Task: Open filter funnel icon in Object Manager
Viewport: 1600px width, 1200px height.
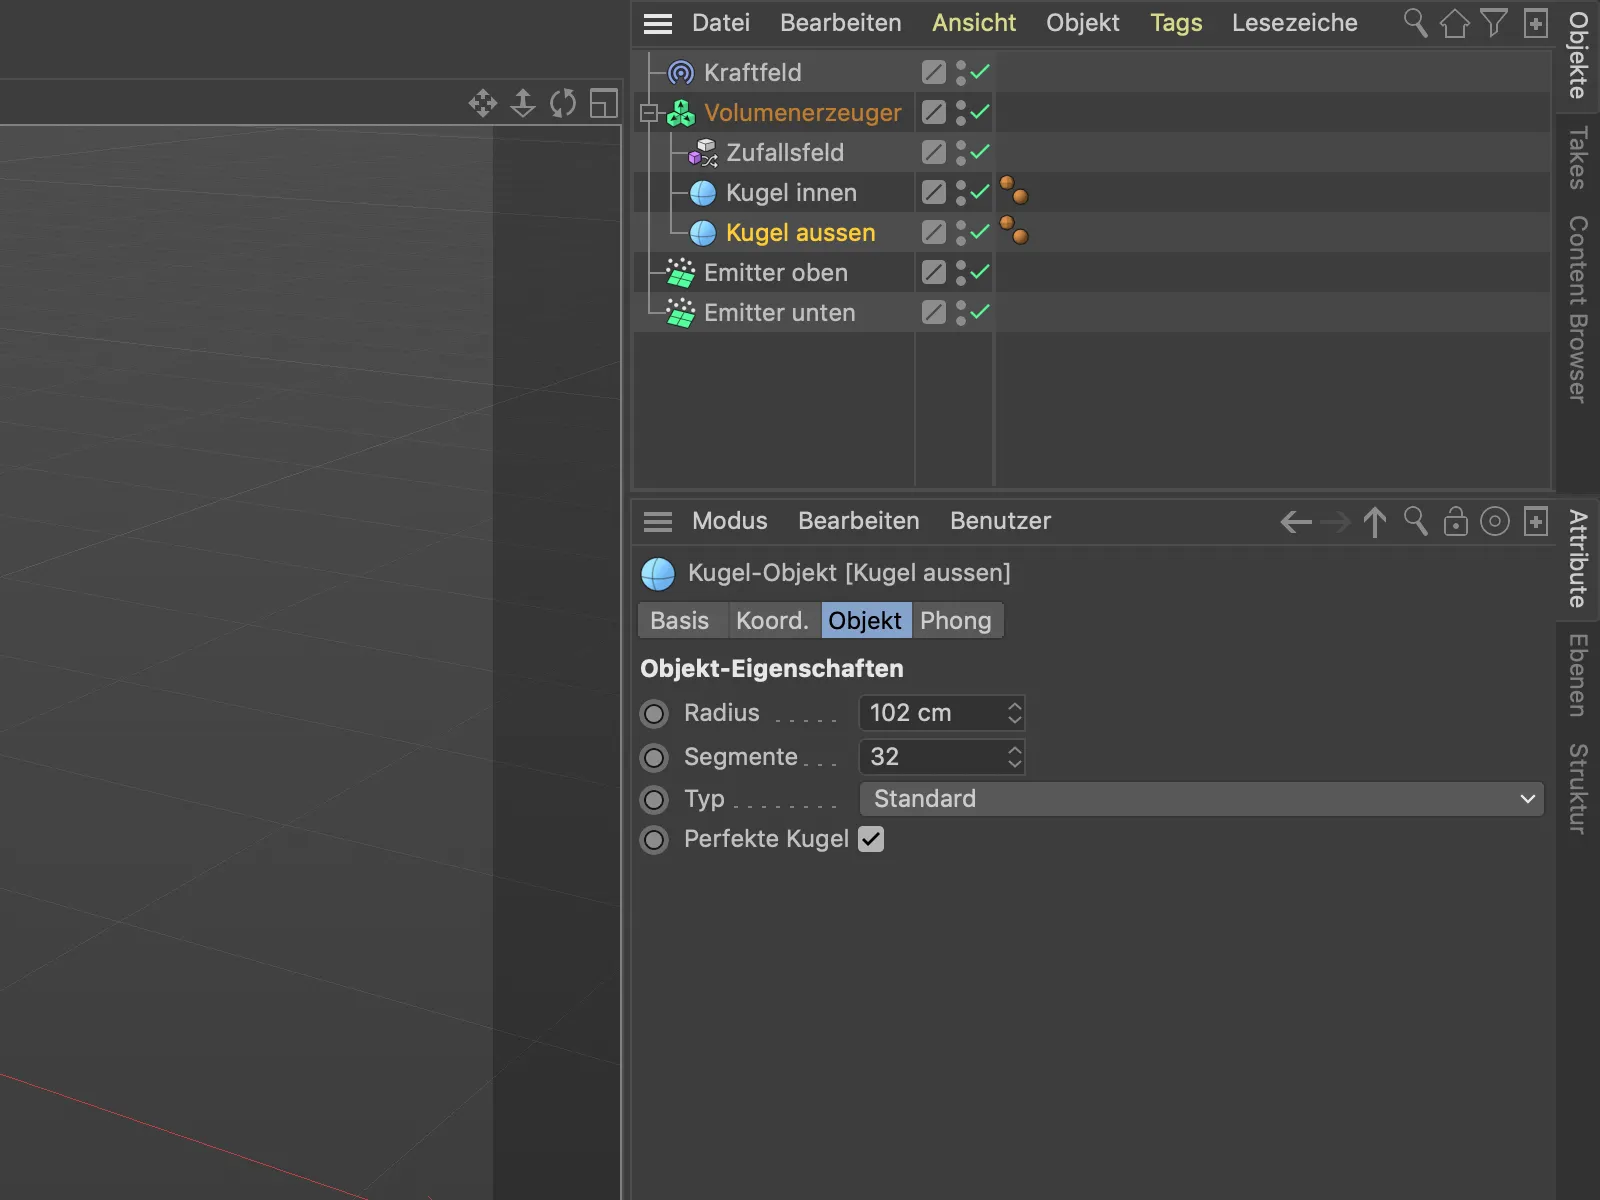Action: click(1494, 22)
